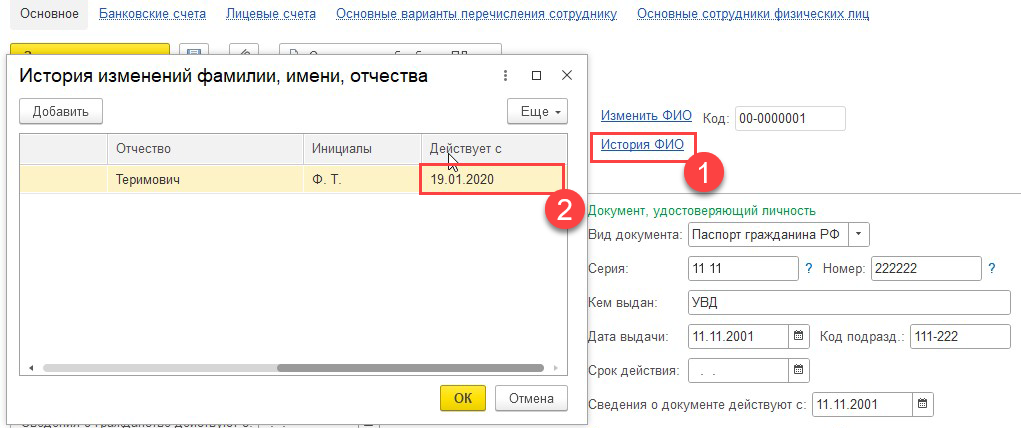Maximize the name history dialog window

pos(536,76)
